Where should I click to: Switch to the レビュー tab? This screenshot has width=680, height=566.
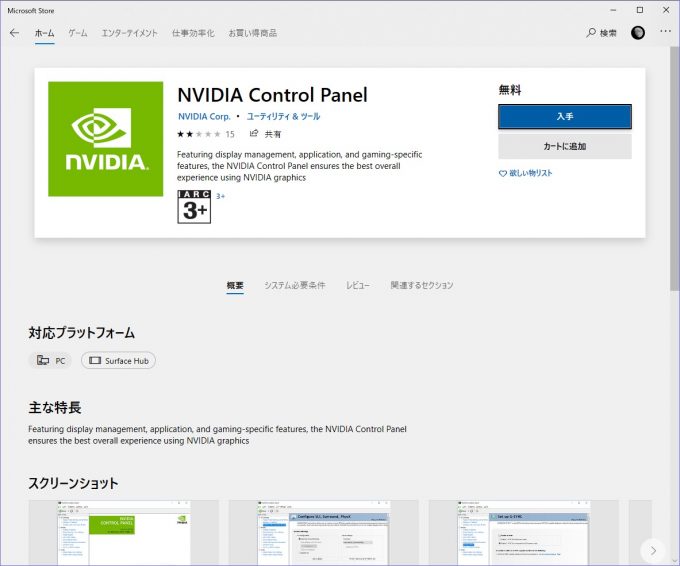[357, 285]
